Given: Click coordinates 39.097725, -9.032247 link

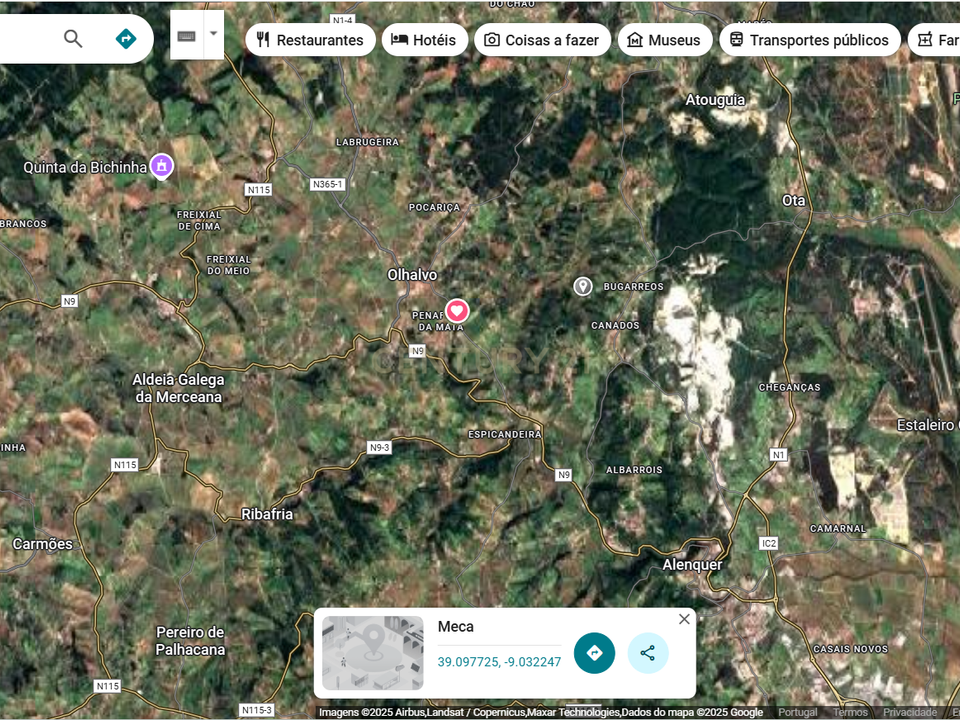Looking at the screenshot, I should (x=499, y=662).
